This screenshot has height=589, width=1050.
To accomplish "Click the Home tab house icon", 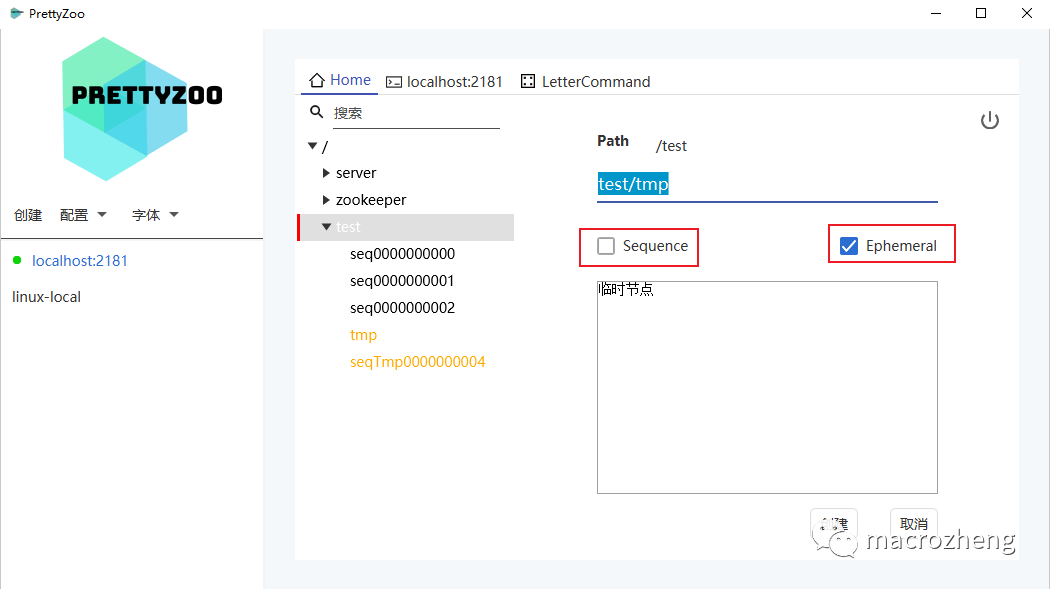I will [317, 81].
